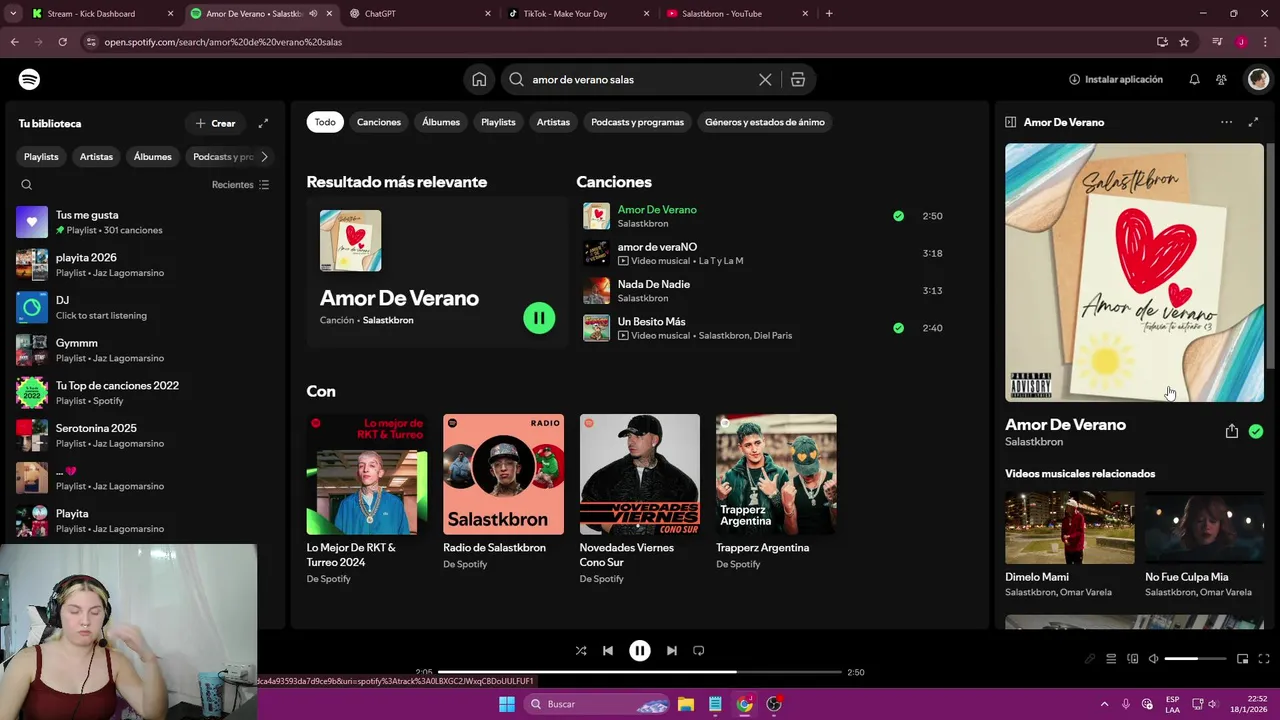Open the Now Playing panel more options

(x=1226, y=122)
